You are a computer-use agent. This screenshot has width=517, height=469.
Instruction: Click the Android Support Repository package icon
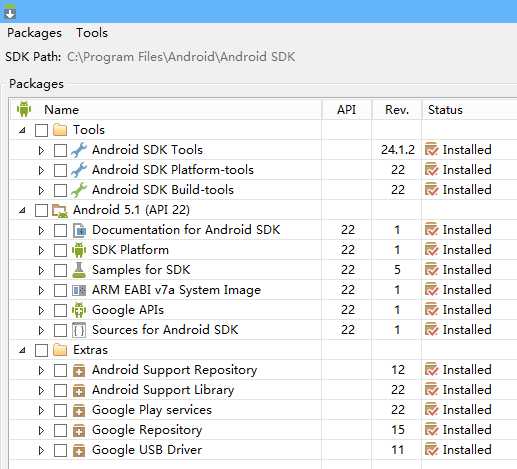tap(79, 370)
